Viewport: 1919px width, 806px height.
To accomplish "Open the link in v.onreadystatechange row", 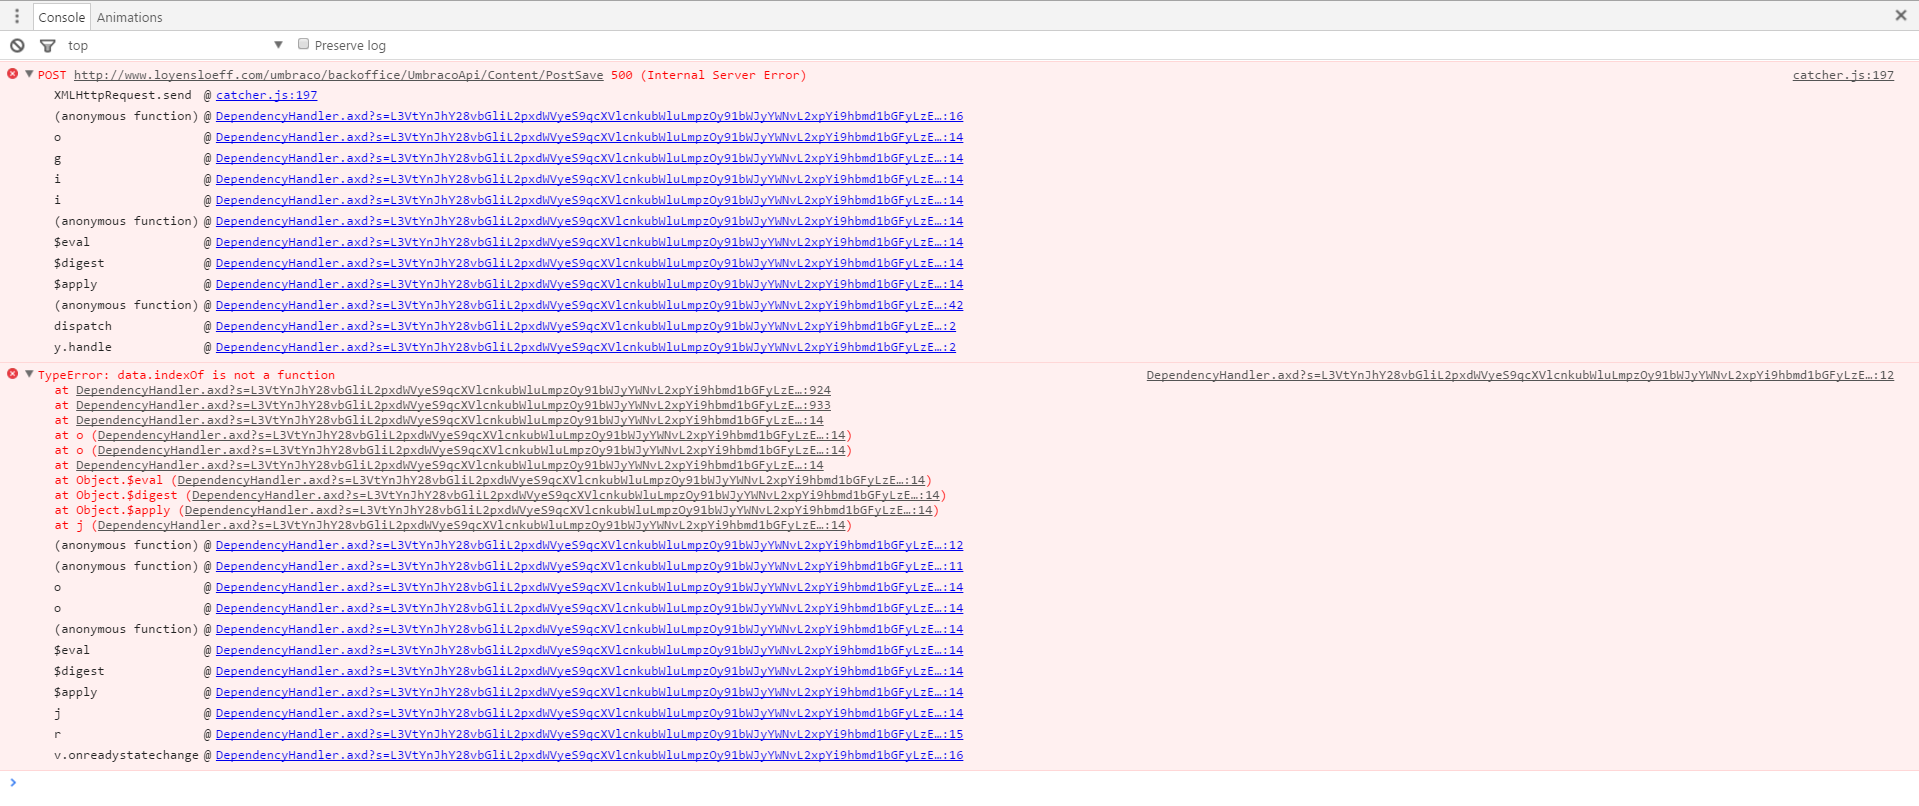I will [589, 755].
